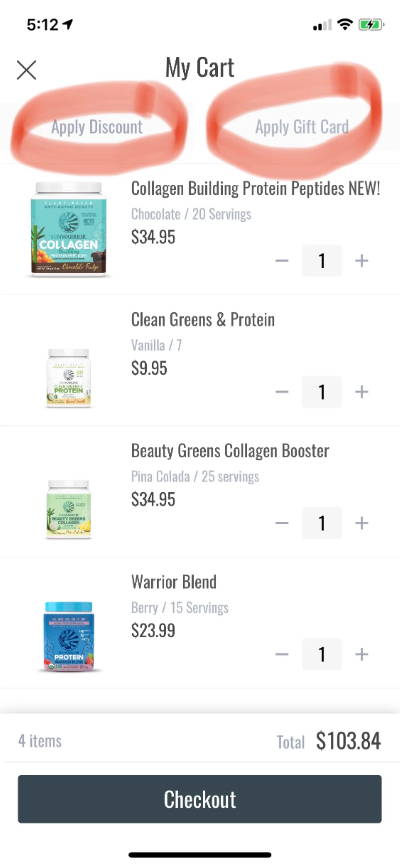Decrease quantity of Clean Greens & Protein
This screenshot has width=400, height=866.
[282, 392]
